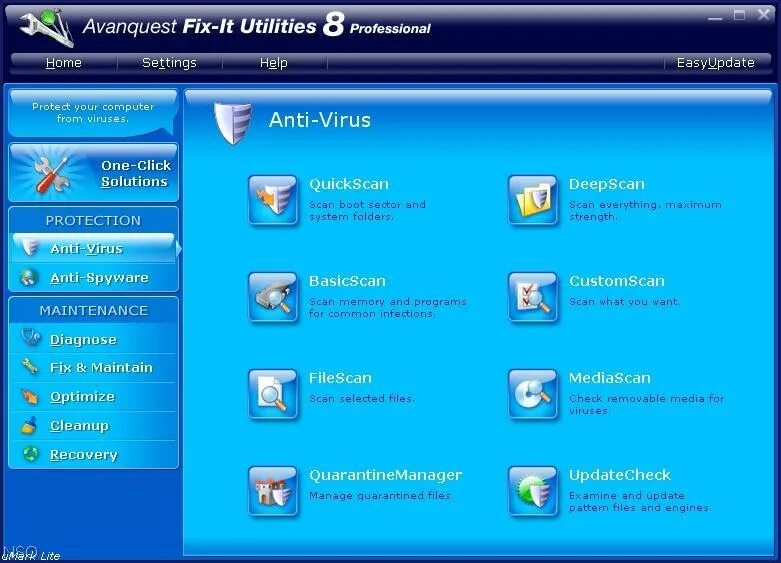
Task: Click the FileScan document icon
Action: (273, 394)
